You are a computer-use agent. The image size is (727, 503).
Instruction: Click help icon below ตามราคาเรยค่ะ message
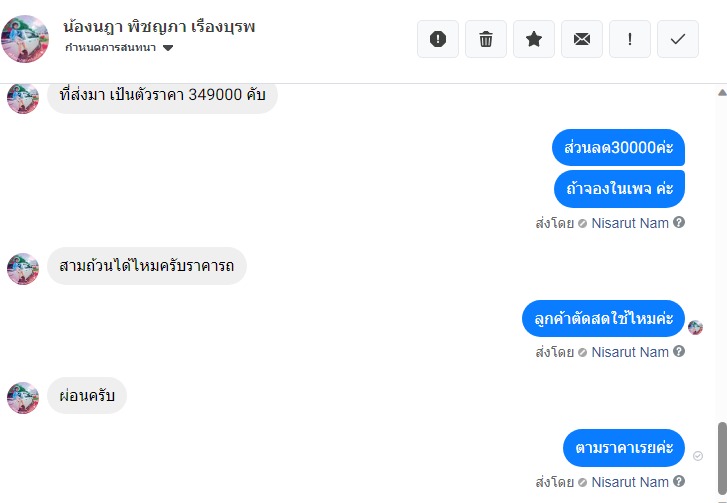click(x=679, y=481)
